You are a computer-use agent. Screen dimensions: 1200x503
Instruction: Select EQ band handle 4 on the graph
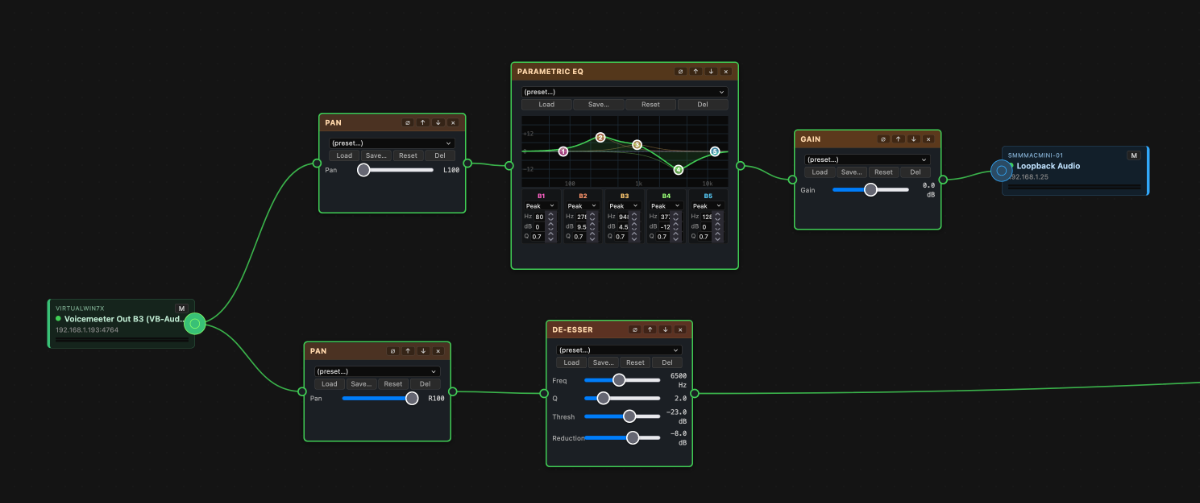pos(678,170)
